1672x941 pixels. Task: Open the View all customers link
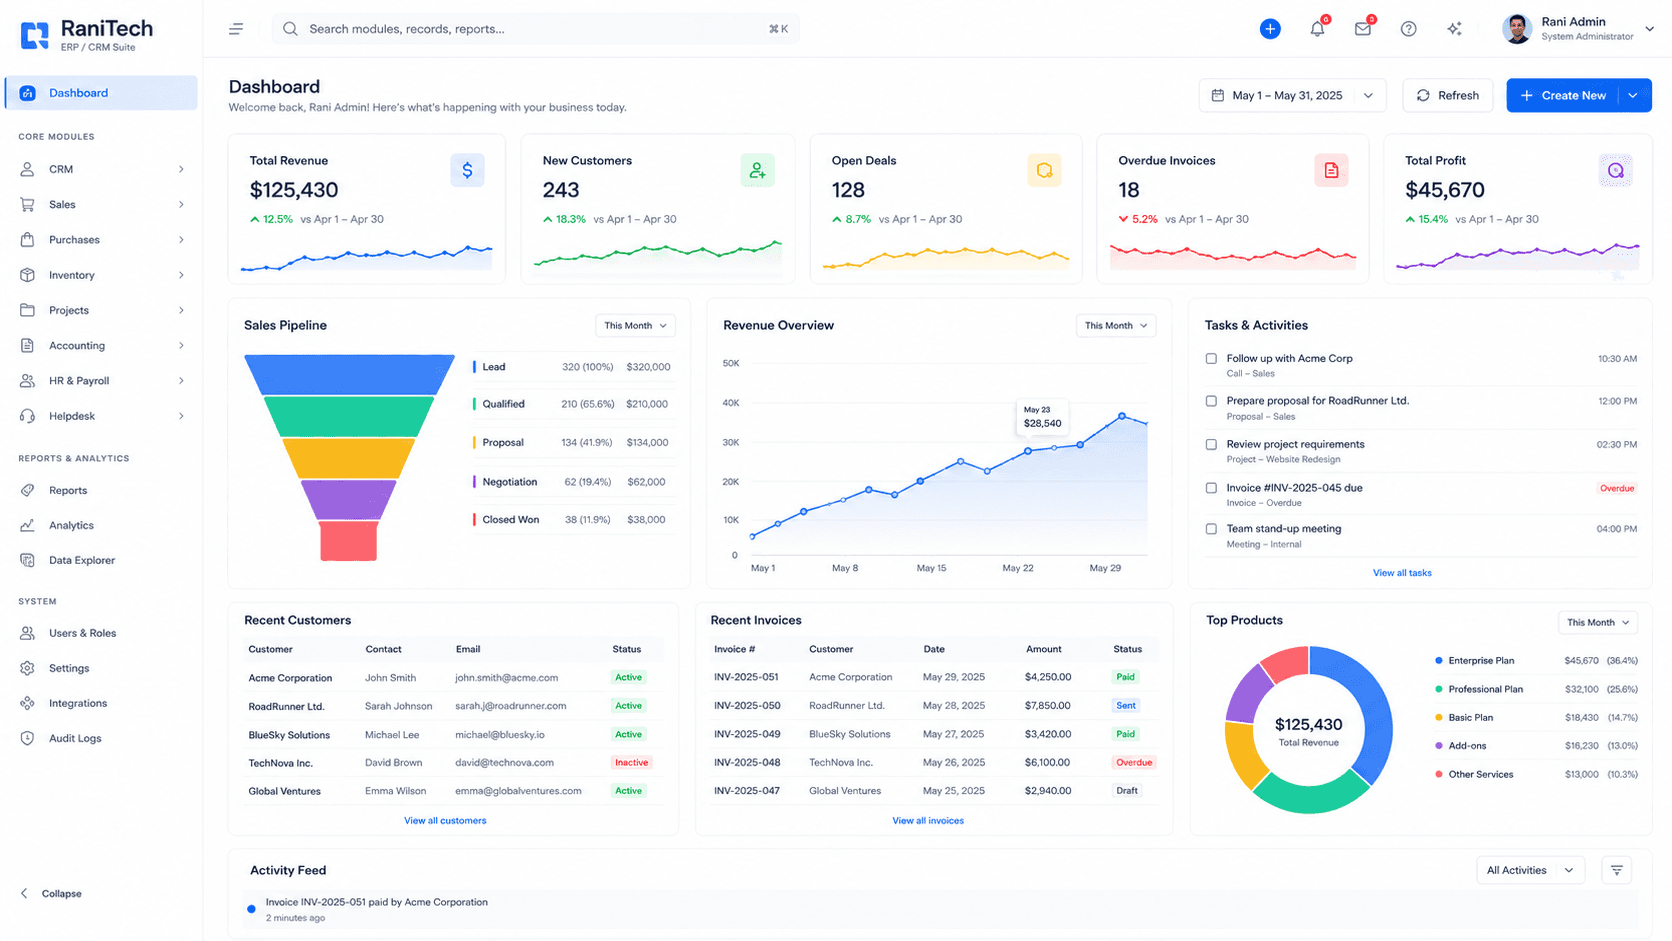(445, 820)
